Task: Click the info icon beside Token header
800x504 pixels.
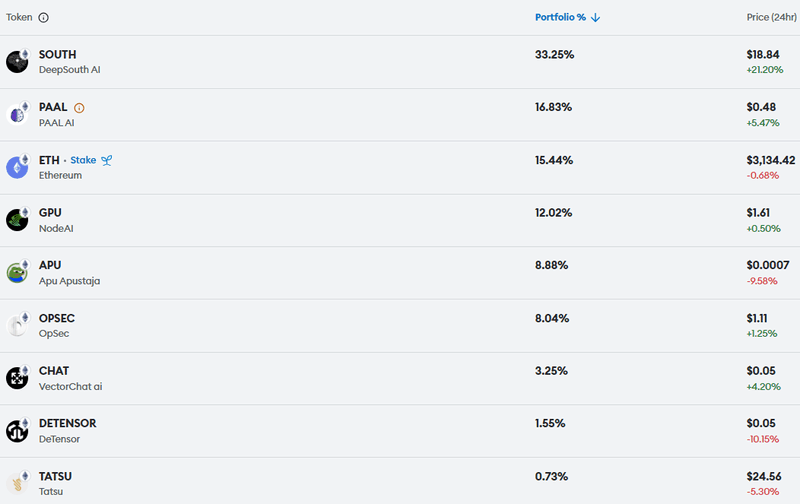Action: click(x=43, y=17)
